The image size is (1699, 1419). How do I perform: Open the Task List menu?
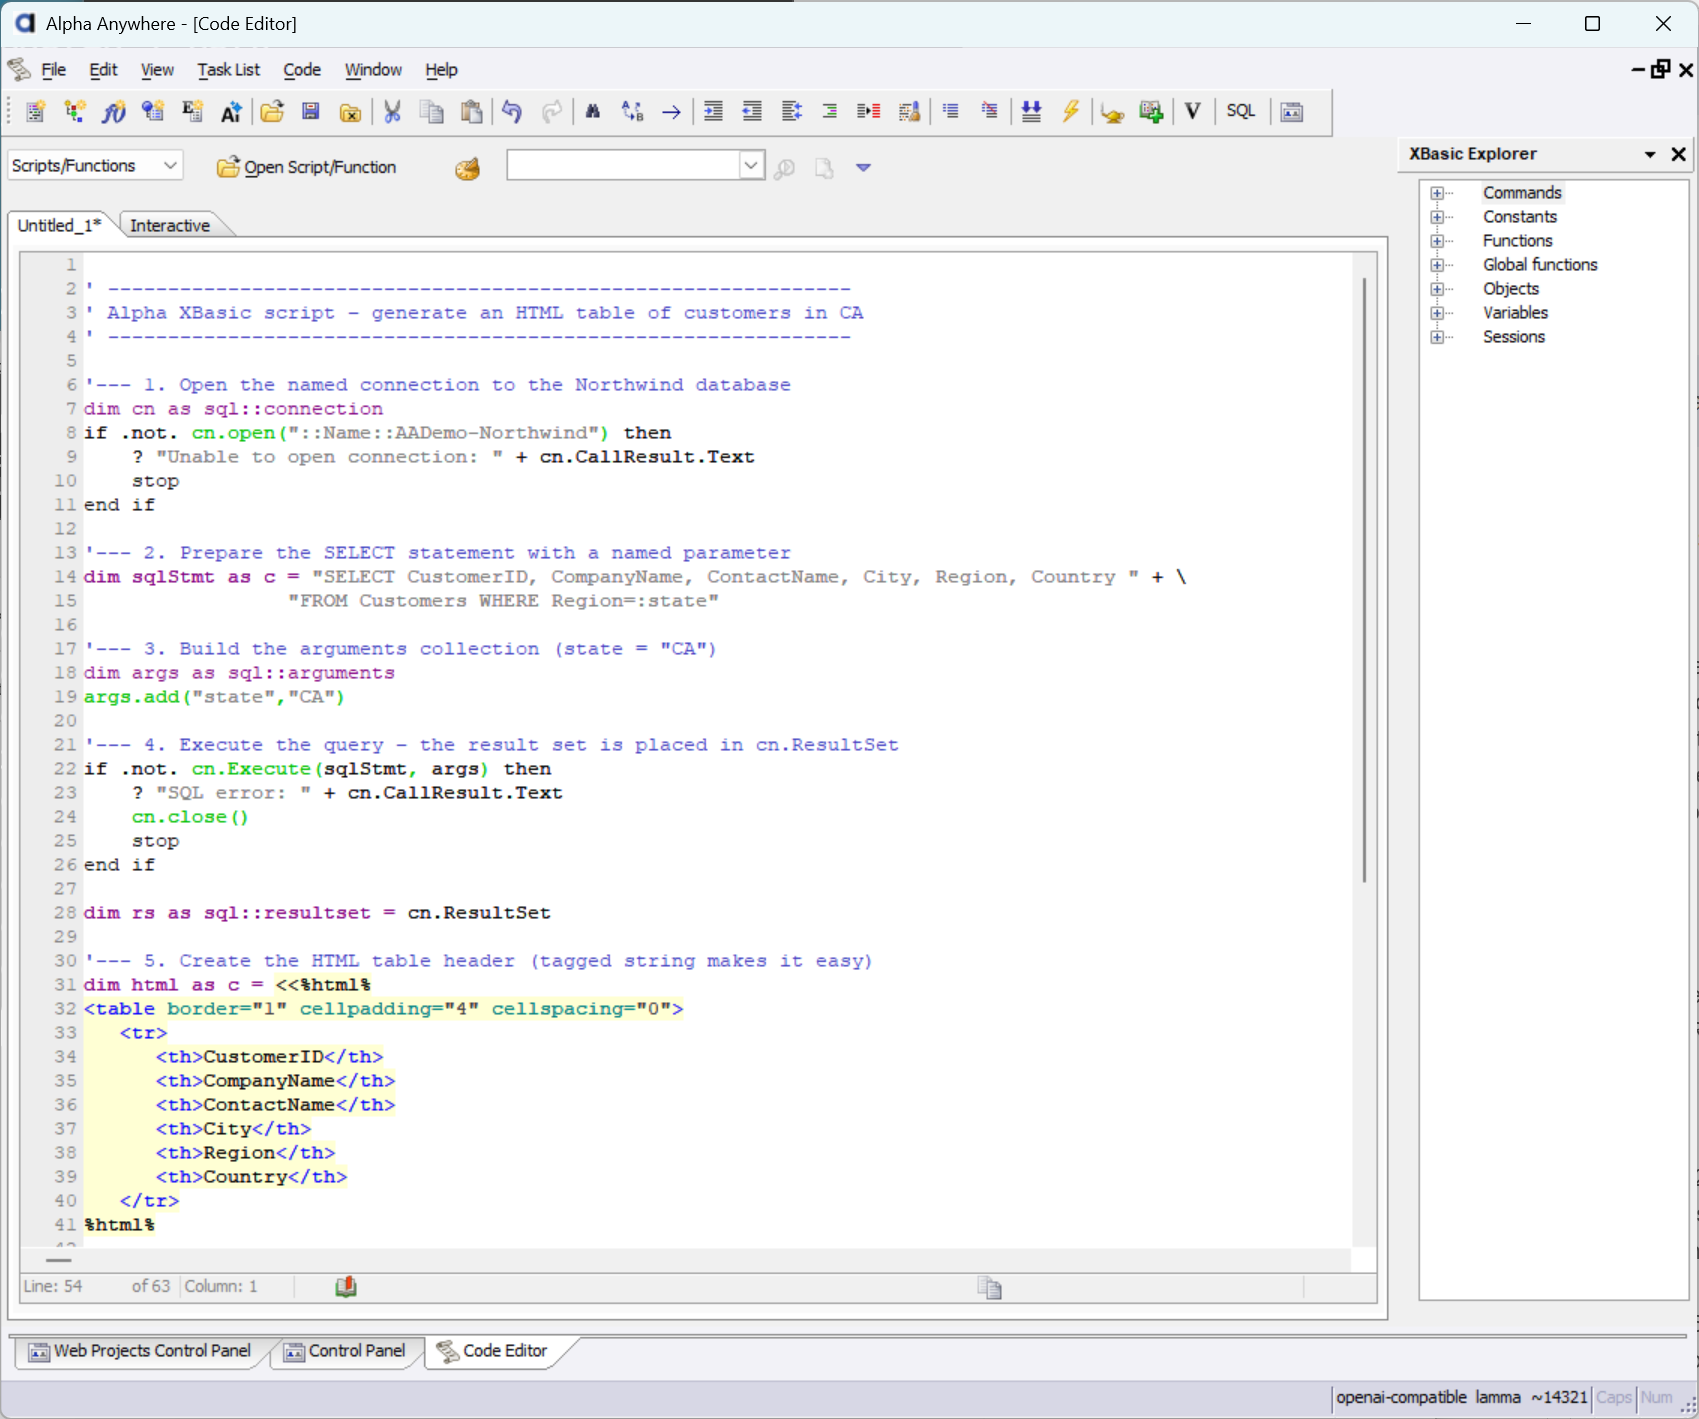pyautogui.click(x=228, y=70)
